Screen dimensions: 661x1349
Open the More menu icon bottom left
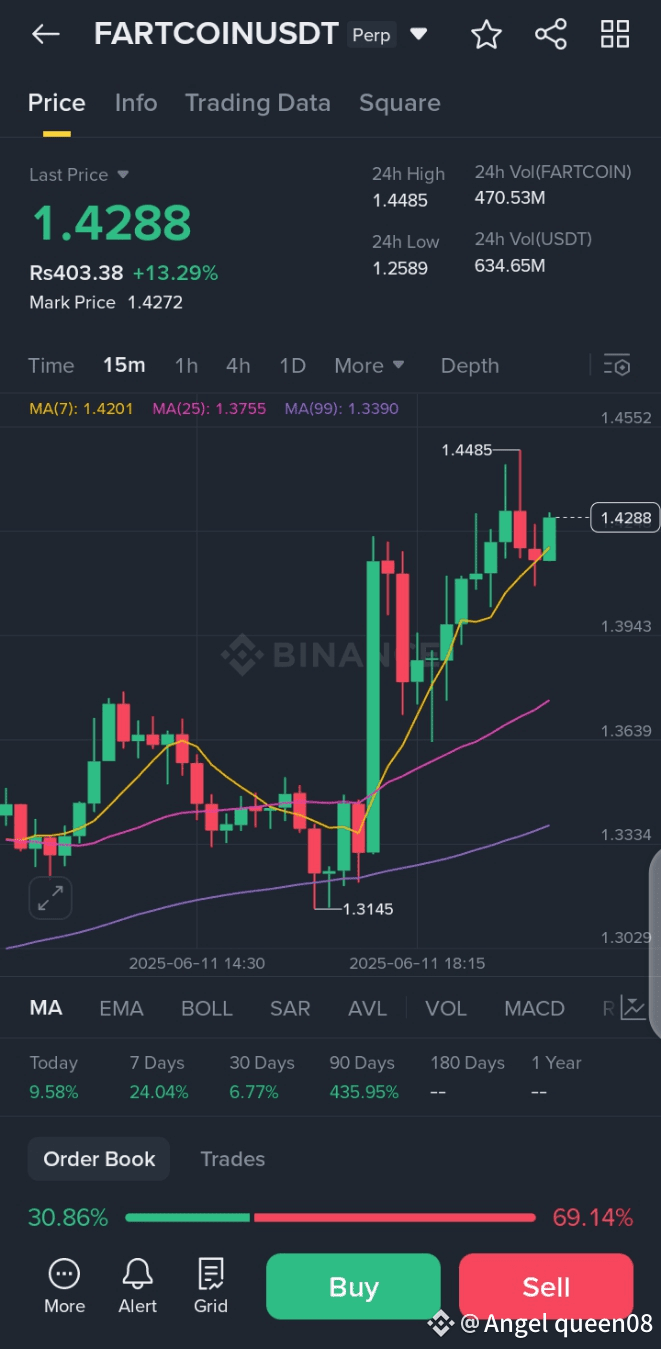pos(64,1284)
